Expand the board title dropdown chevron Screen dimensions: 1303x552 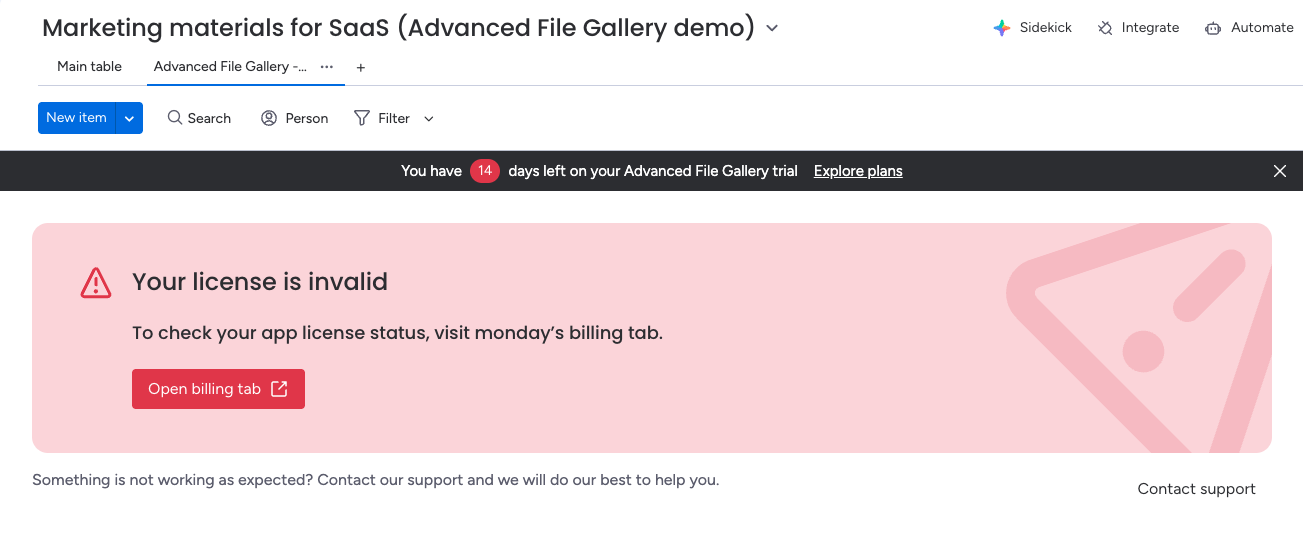coord(772,28)
